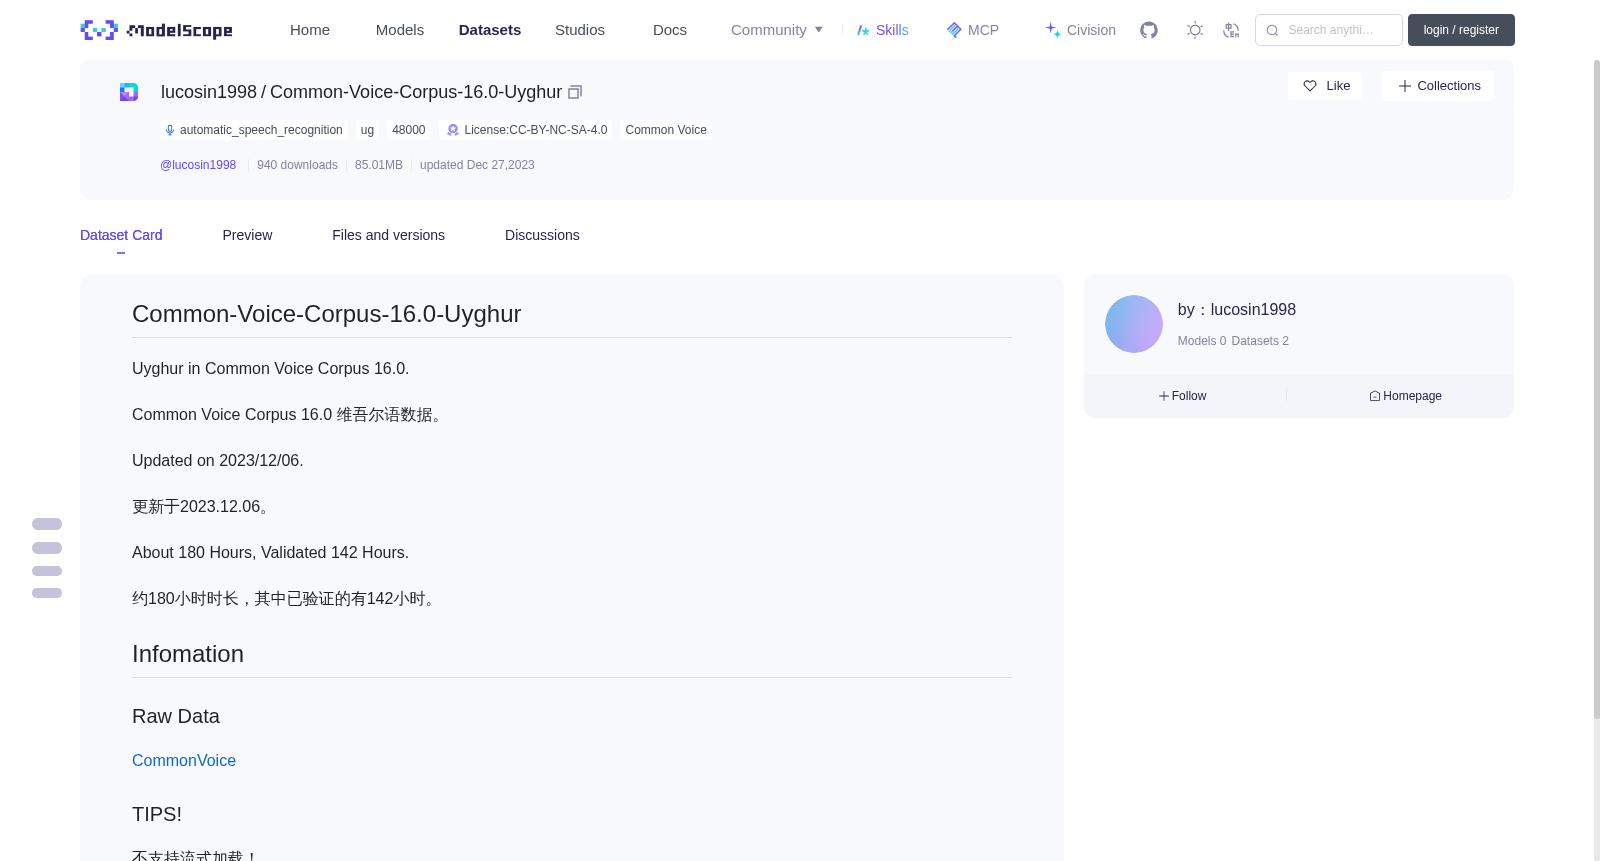Open the Studios menu item
The image size is (1600, 861).
pyautogui.click(x=580, y=30)
